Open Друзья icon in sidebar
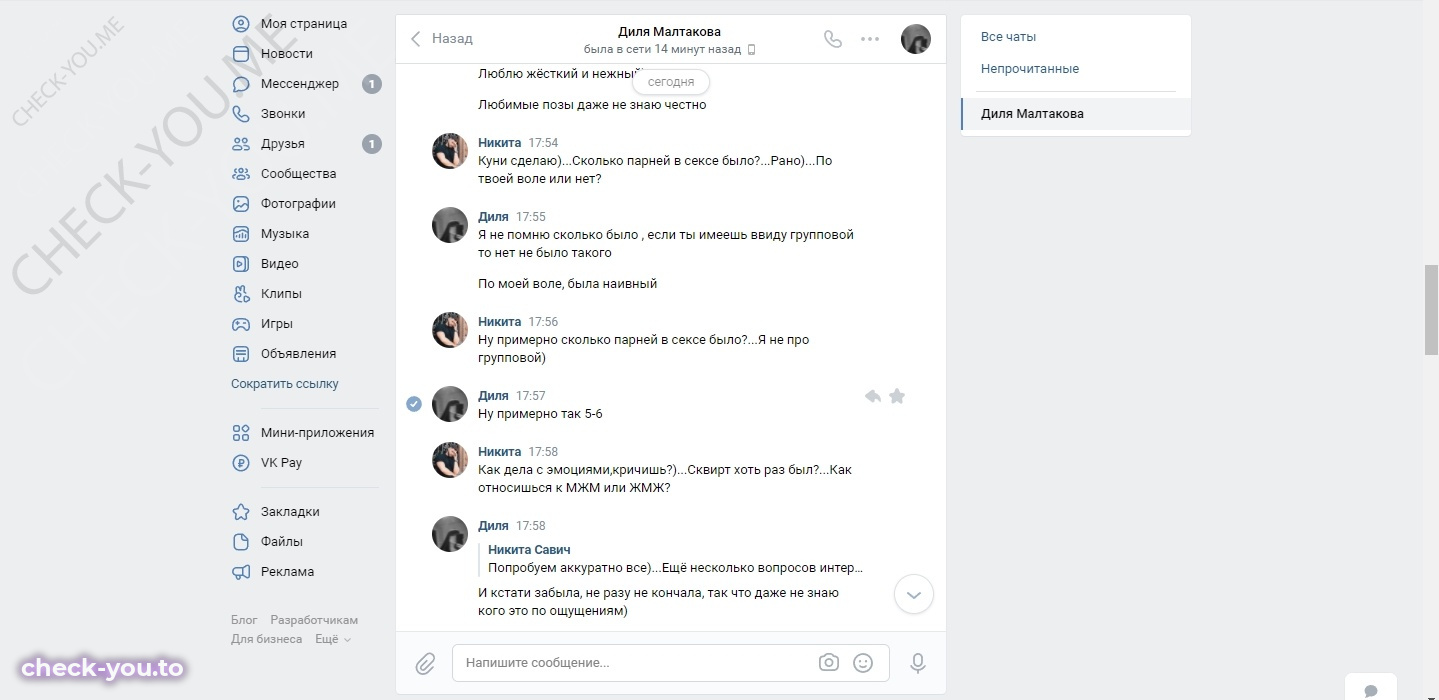 coord(240,144)
